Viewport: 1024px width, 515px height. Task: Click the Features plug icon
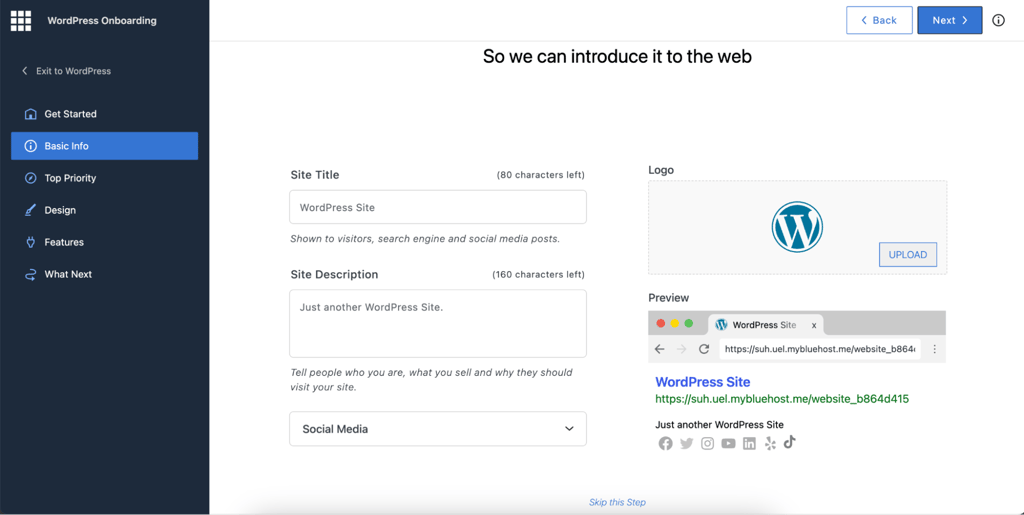(30, 242)
